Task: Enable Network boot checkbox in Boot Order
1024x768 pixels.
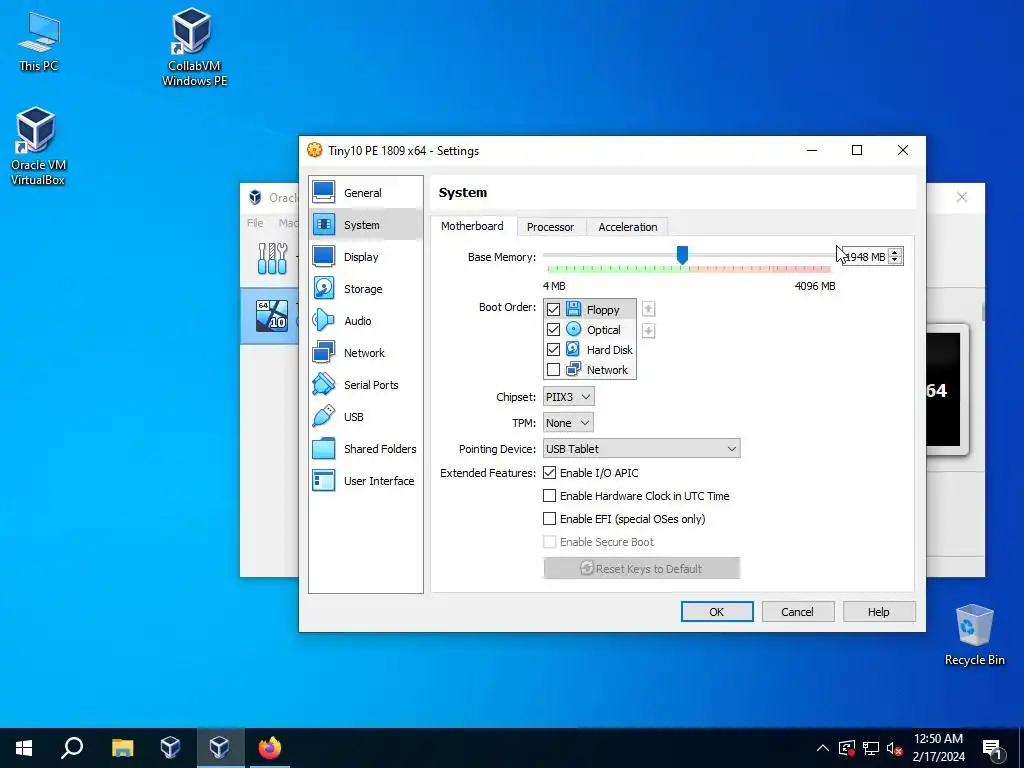Action: click(x=553, y=370)
